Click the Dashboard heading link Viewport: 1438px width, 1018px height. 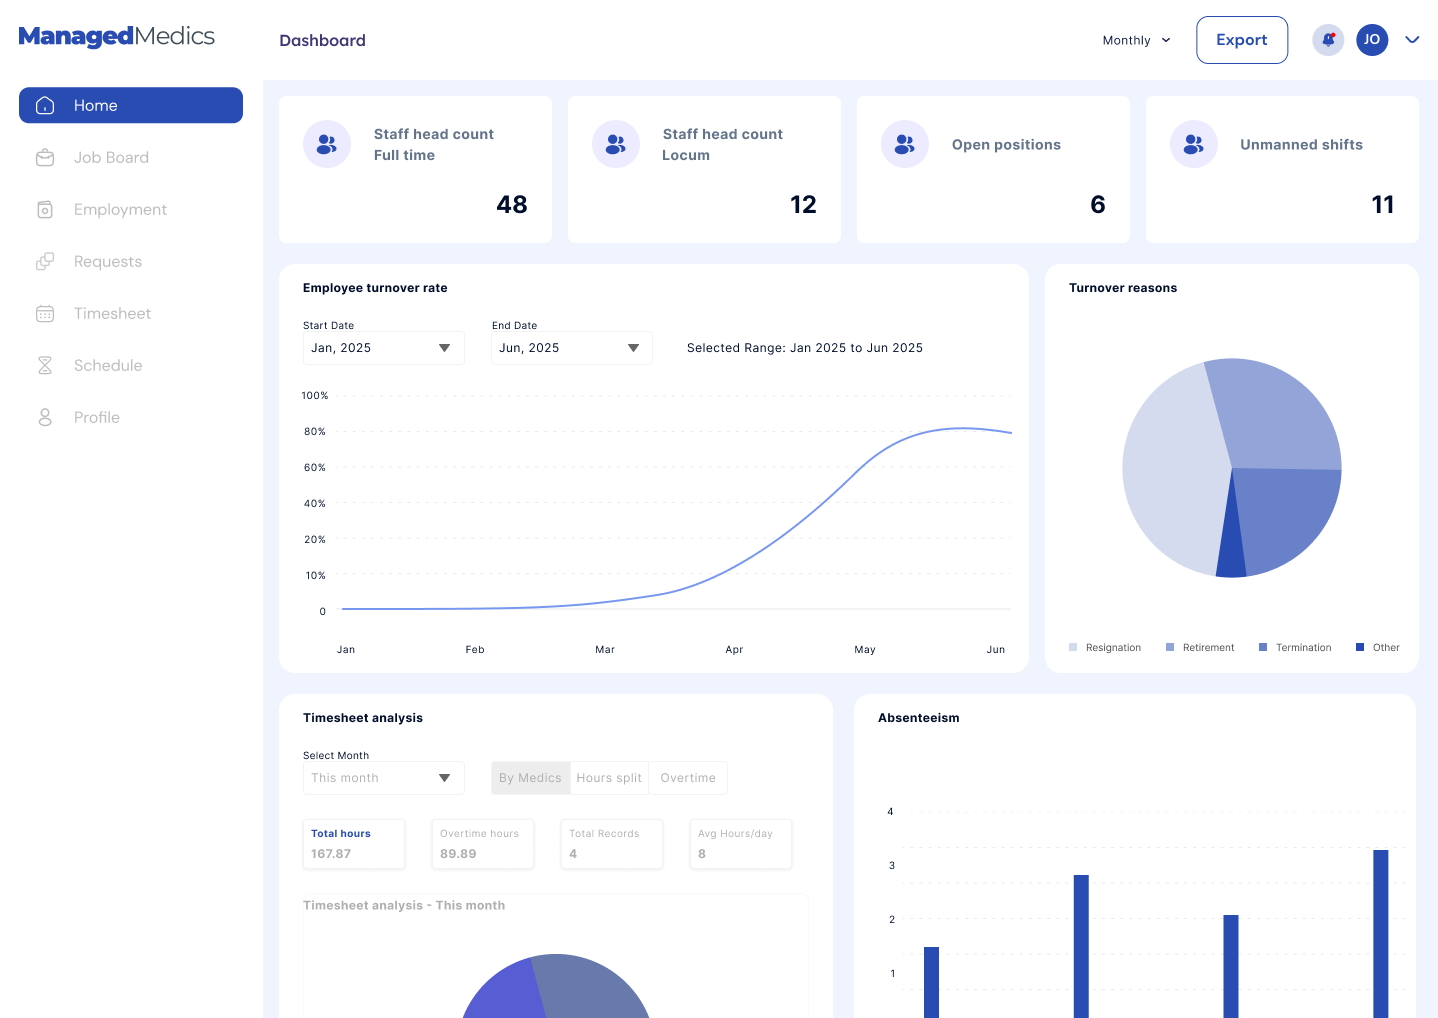pos(322,40)
